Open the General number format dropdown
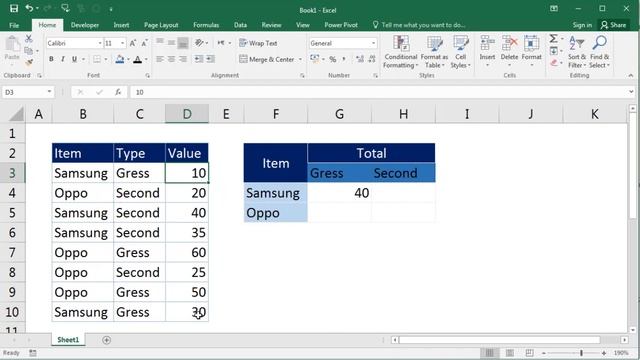Image resolution: width=640 pixels, height=360 pixels. click(373, 43)
